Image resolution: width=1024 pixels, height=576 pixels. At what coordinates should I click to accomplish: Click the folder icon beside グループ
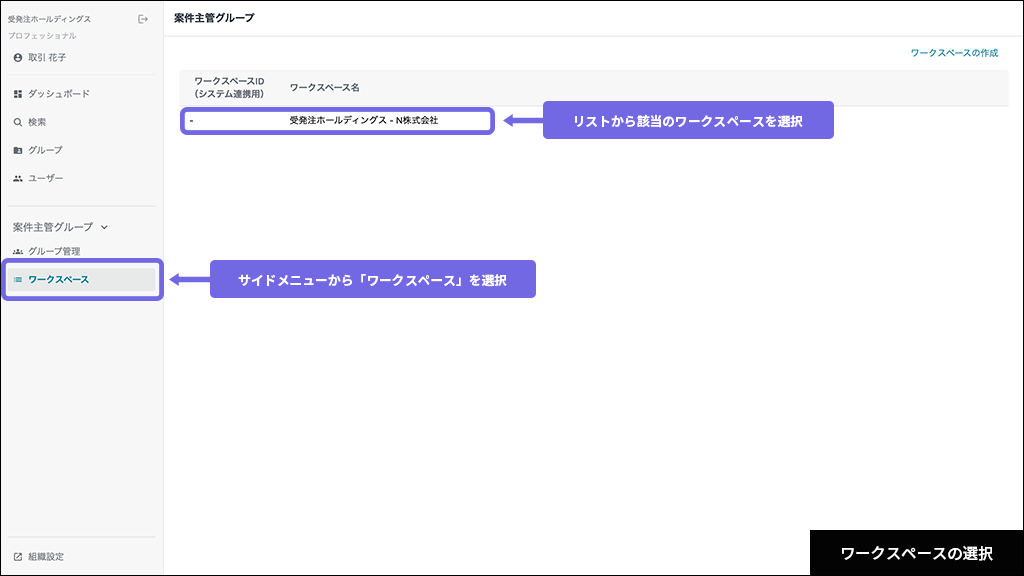pos(18,150)
